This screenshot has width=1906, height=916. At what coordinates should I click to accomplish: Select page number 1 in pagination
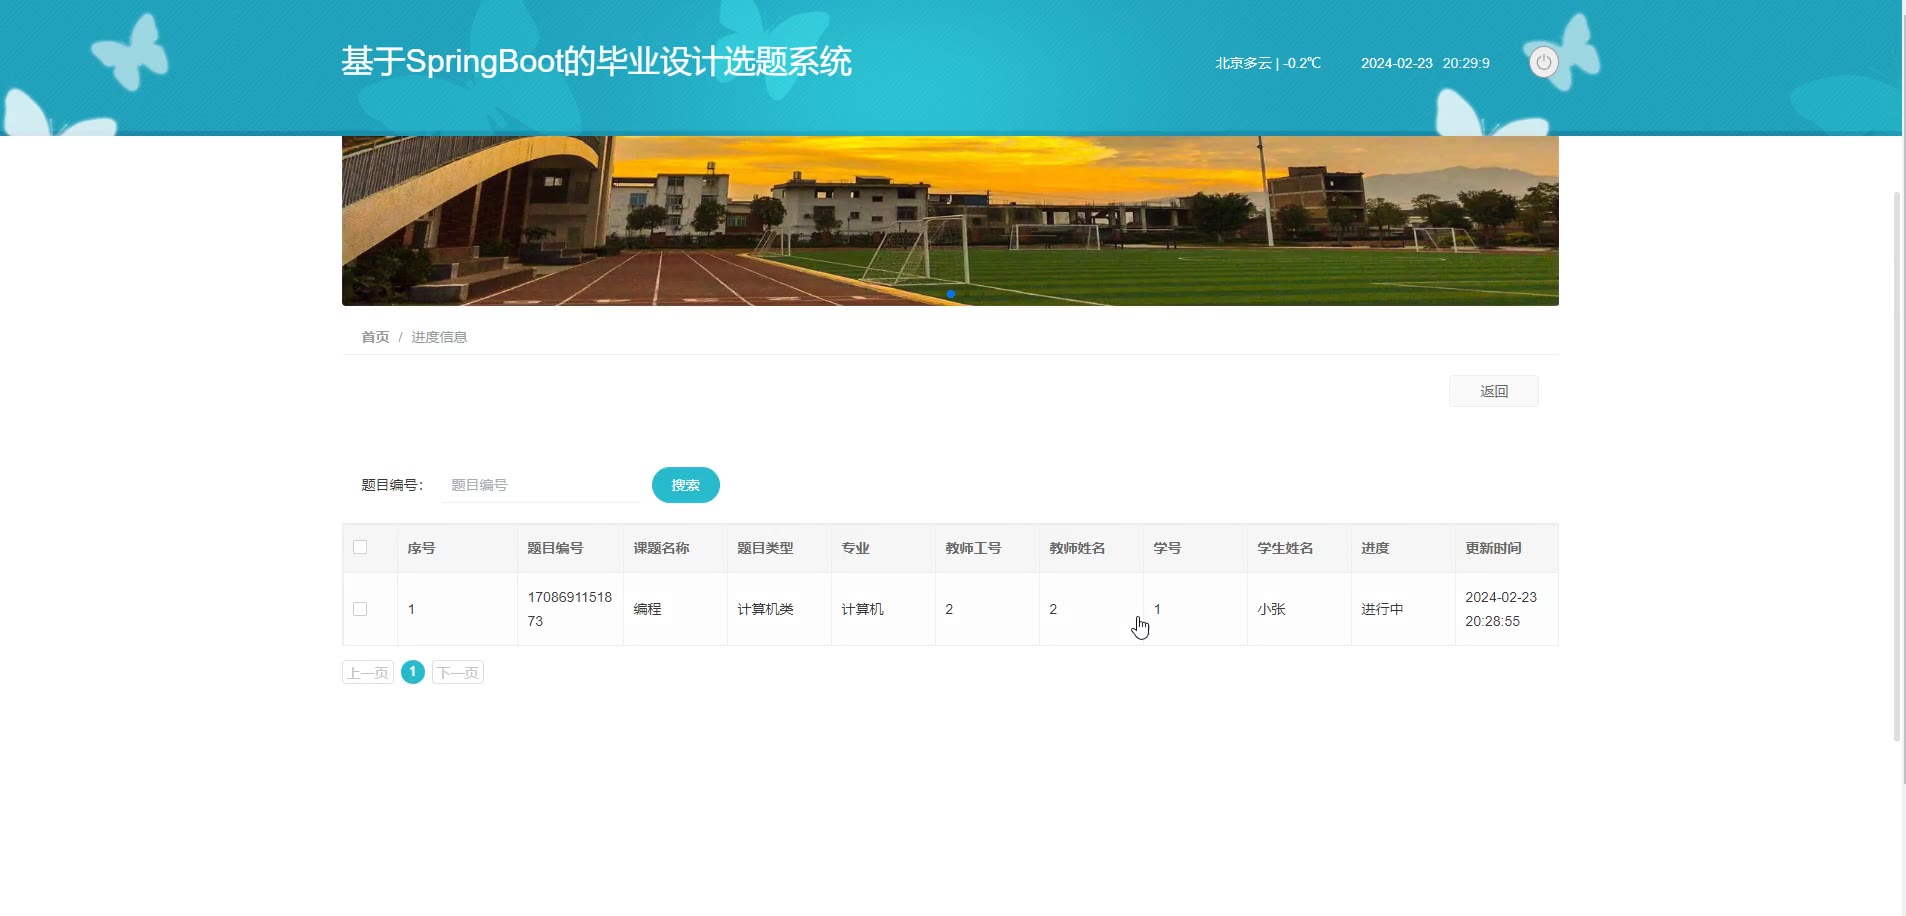tap(413, 672)
